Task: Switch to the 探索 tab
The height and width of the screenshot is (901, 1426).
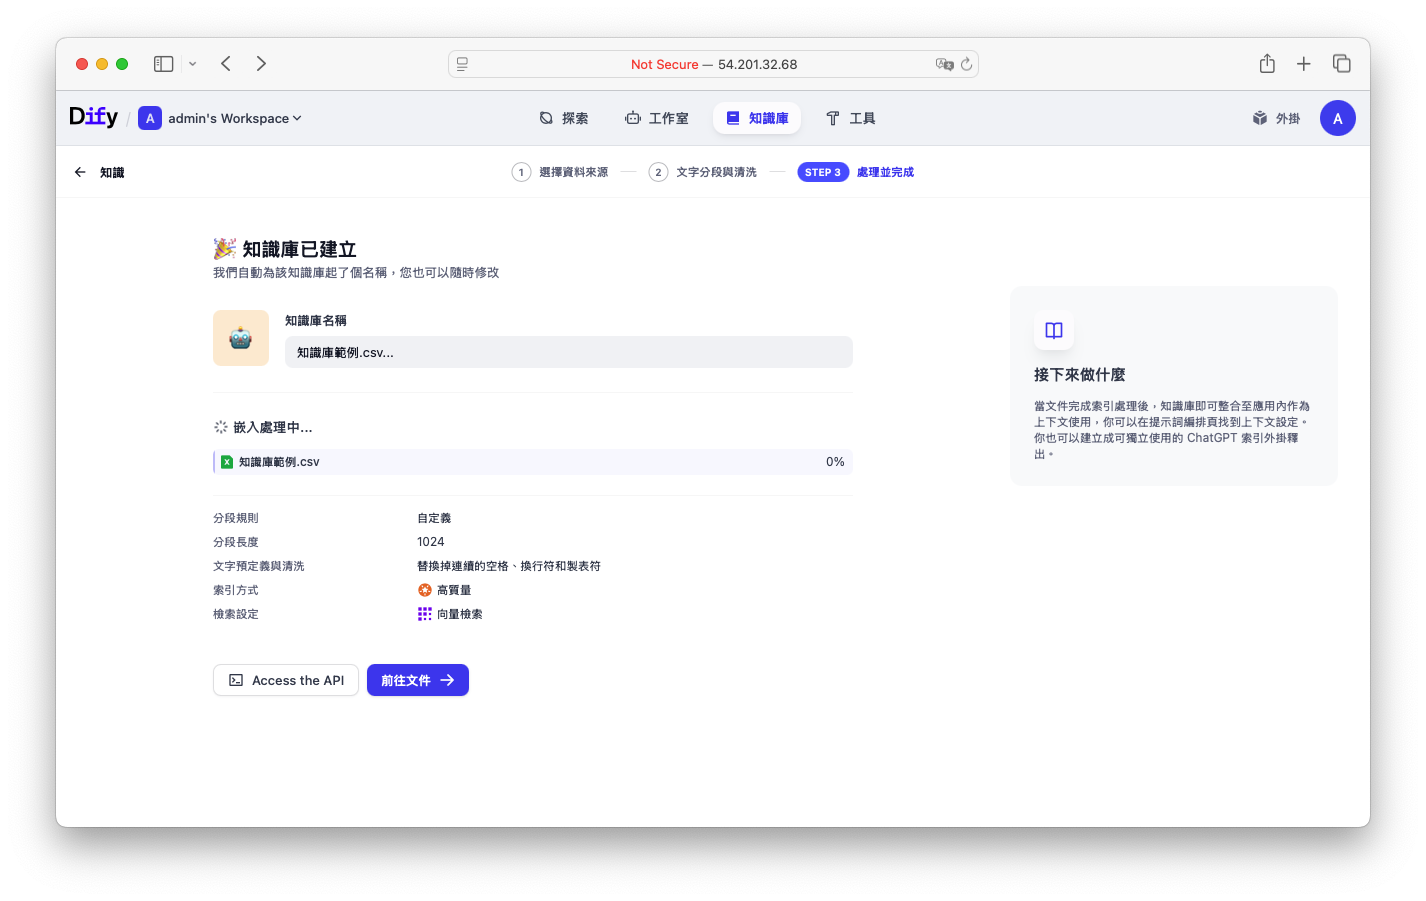Action: point(564,118)
